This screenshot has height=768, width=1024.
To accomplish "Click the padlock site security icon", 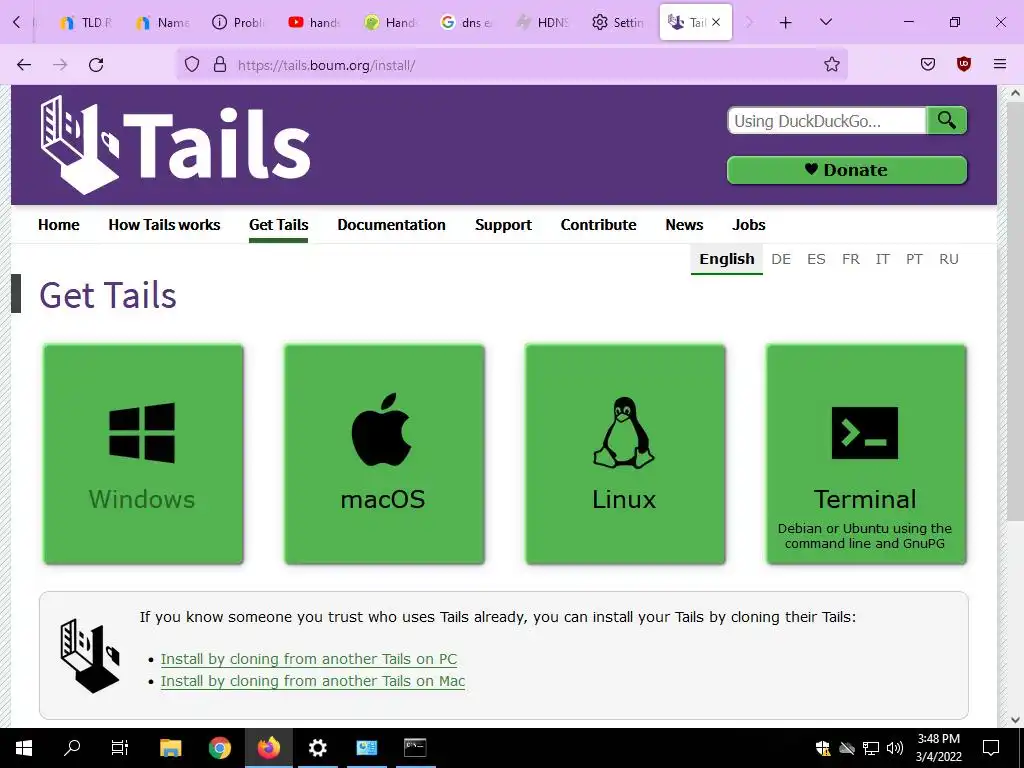I will 220,65.
